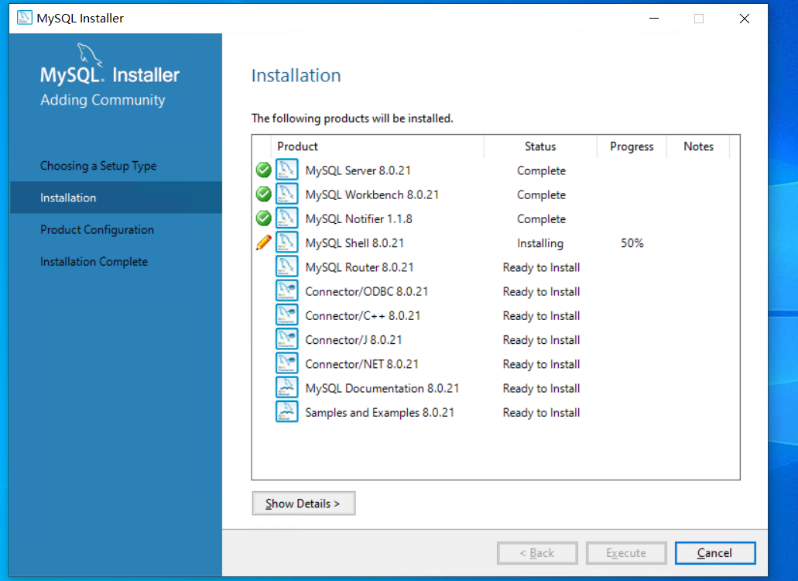Click the Connector/J 8.0.21 product icon
The width and height of the screenshot is (798, 581).
(x=287, y=339)
